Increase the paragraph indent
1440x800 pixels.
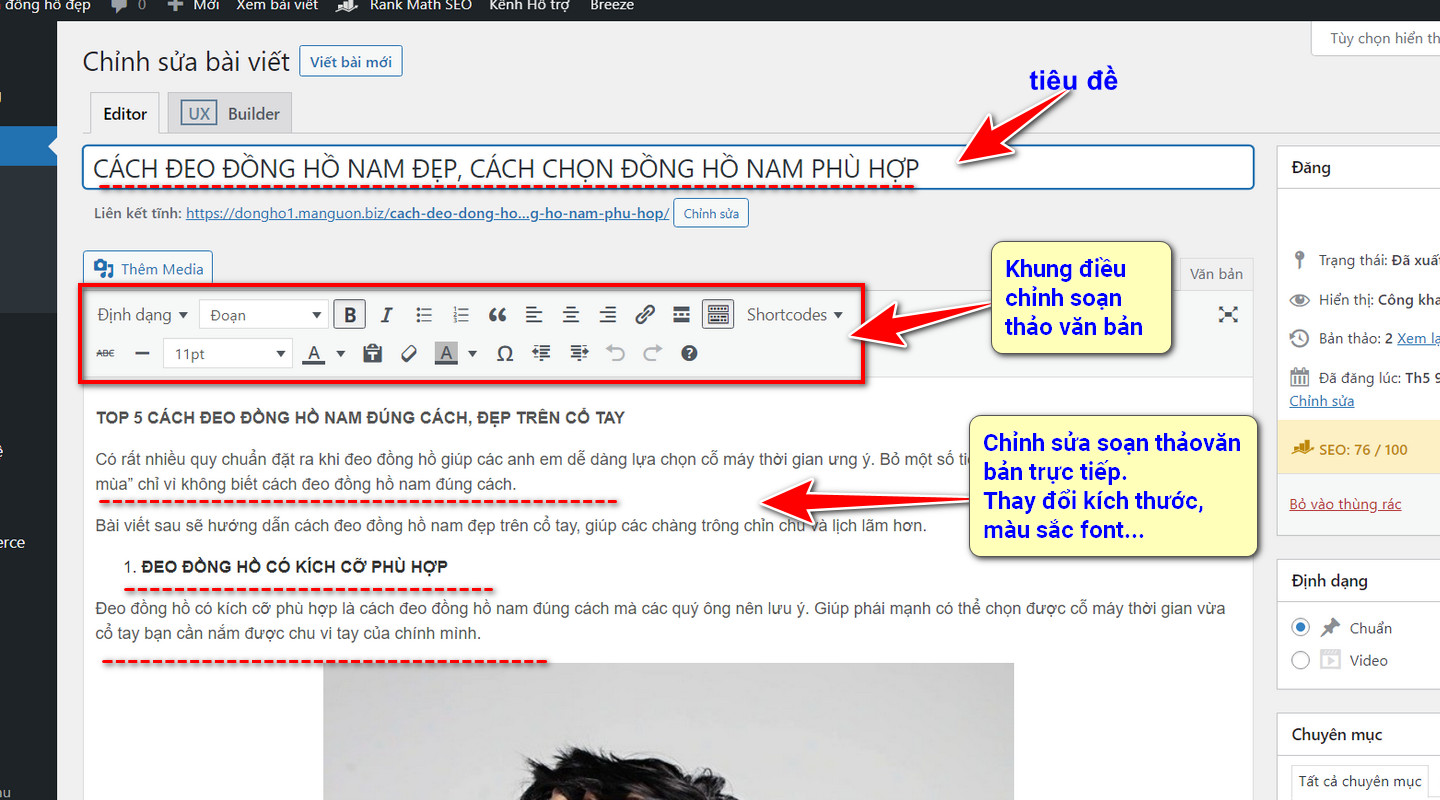coord(578,353)
